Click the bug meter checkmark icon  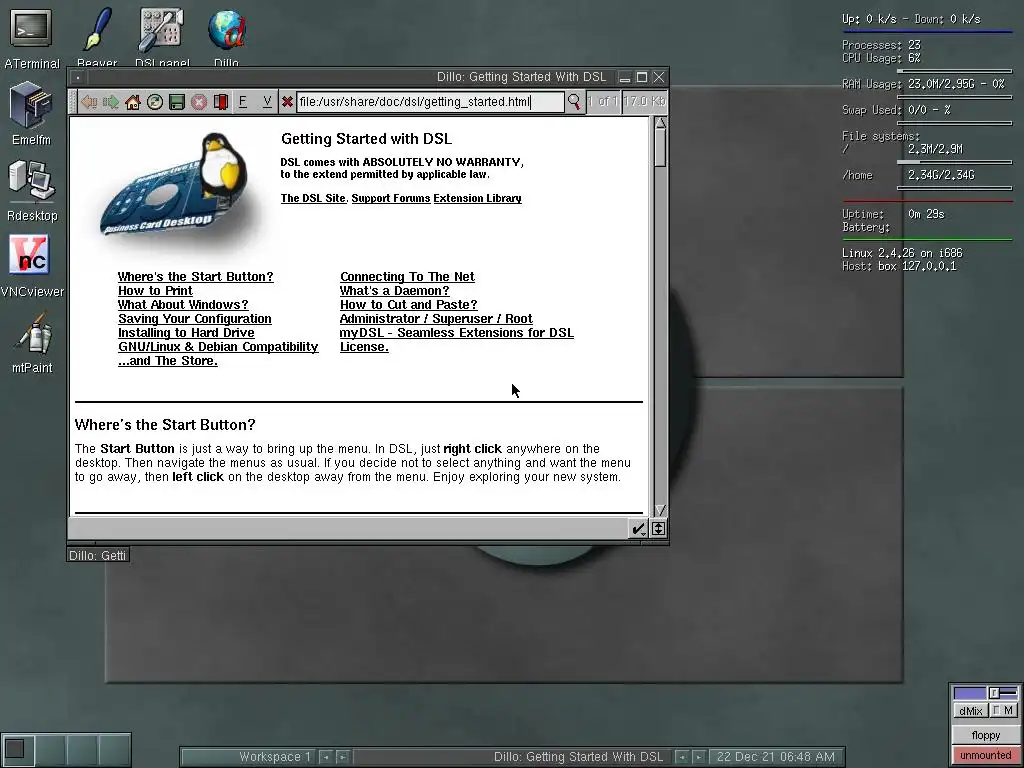click(638, 528)
